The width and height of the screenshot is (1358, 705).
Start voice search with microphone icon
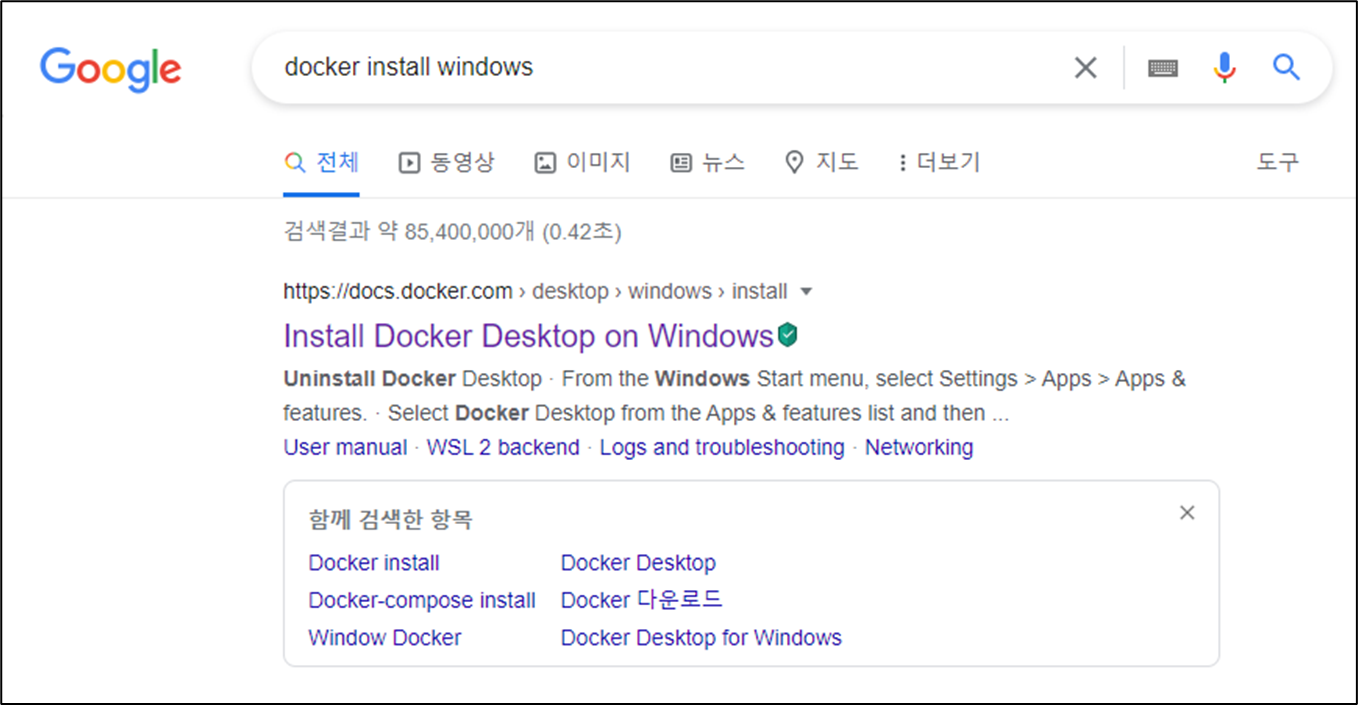pyautogui.click(x=1224, y=68)
